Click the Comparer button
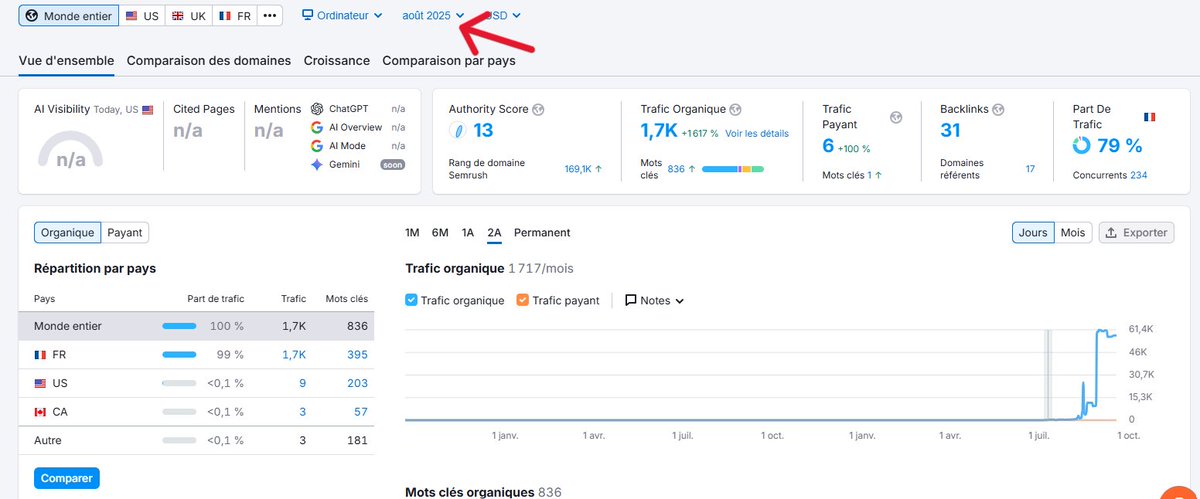The width and height of the screenshot is (1200, 499). (x=68, y=478)
